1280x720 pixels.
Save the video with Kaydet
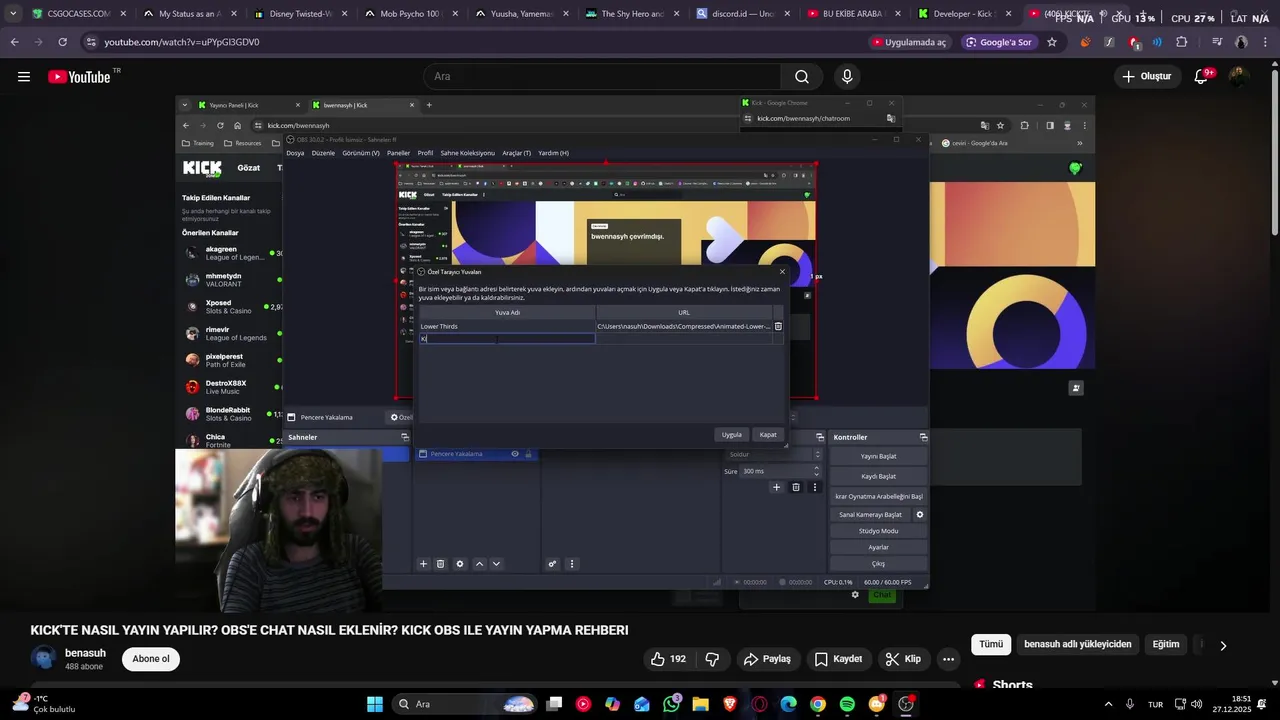coord(838,659)
